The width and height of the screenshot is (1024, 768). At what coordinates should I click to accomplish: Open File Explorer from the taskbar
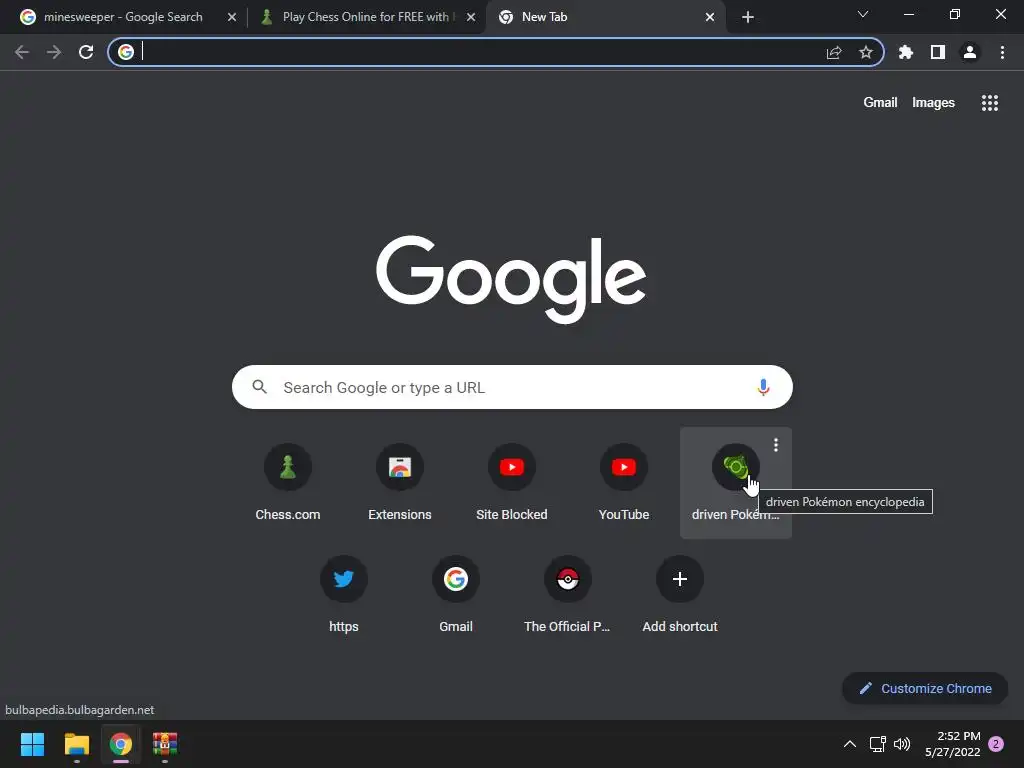coord(76,744)
